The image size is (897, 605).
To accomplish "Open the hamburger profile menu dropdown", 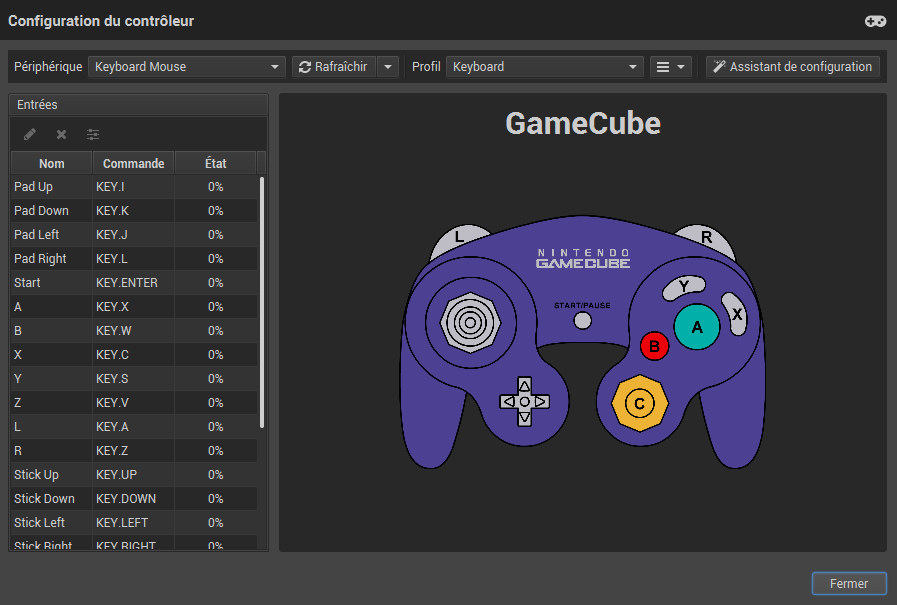I will tap(670, 67).
